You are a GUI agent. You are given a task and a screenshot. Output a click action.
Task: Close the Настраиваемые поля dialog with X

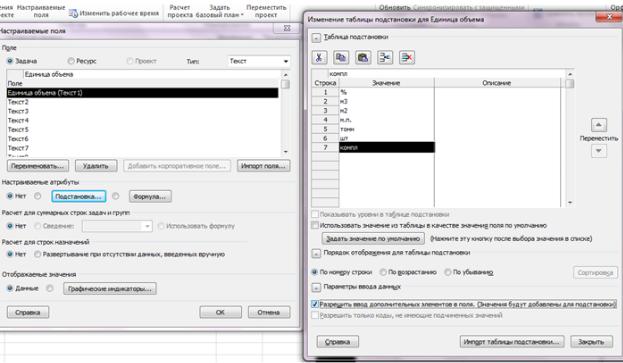287,29
